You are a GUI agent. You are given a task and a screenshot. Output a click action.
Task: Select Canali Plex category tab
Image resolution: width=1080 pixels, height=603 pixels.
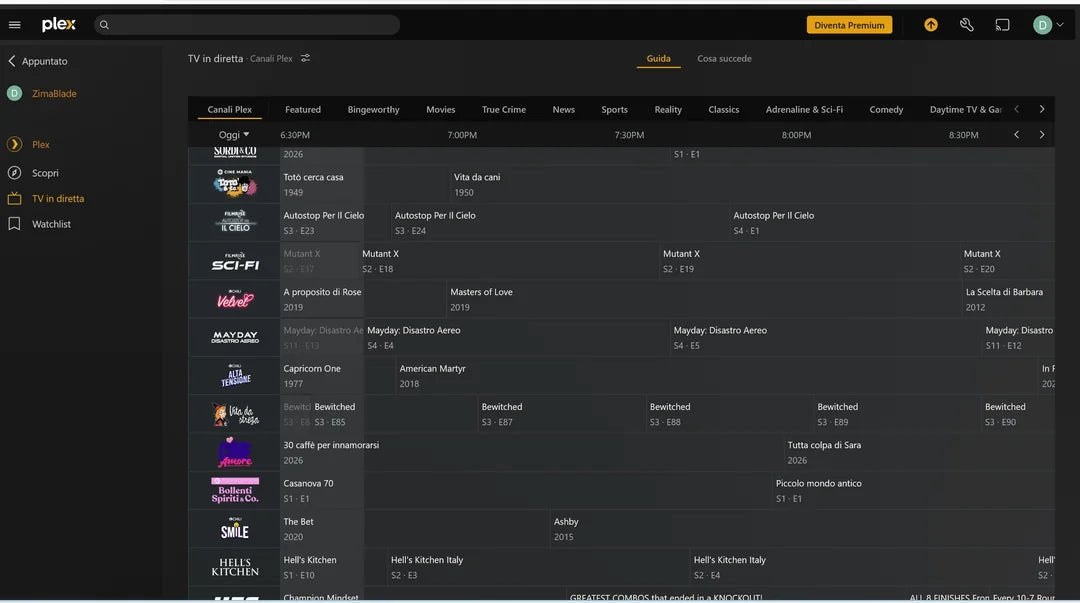click(229, 110)
